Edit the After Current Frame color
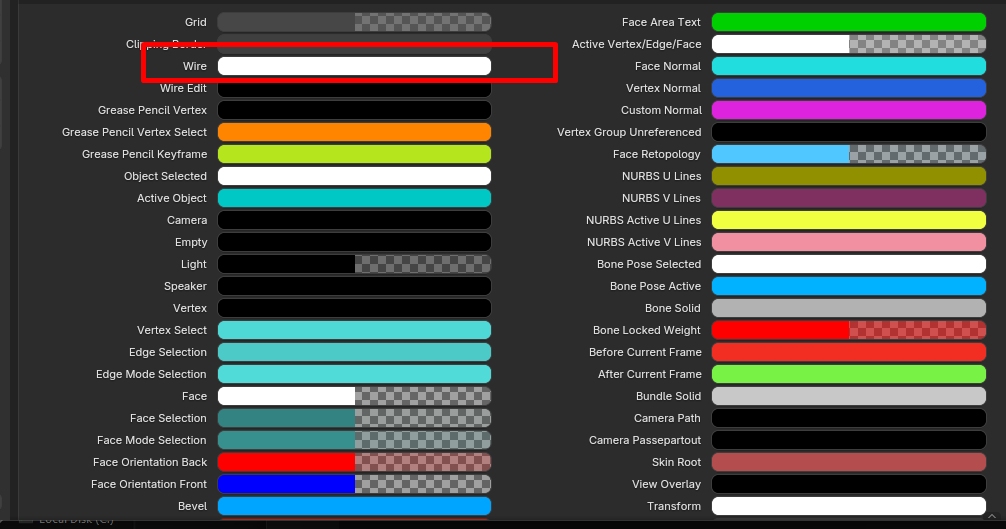This screenshot has width=1006, height=529. coord(849,374)
